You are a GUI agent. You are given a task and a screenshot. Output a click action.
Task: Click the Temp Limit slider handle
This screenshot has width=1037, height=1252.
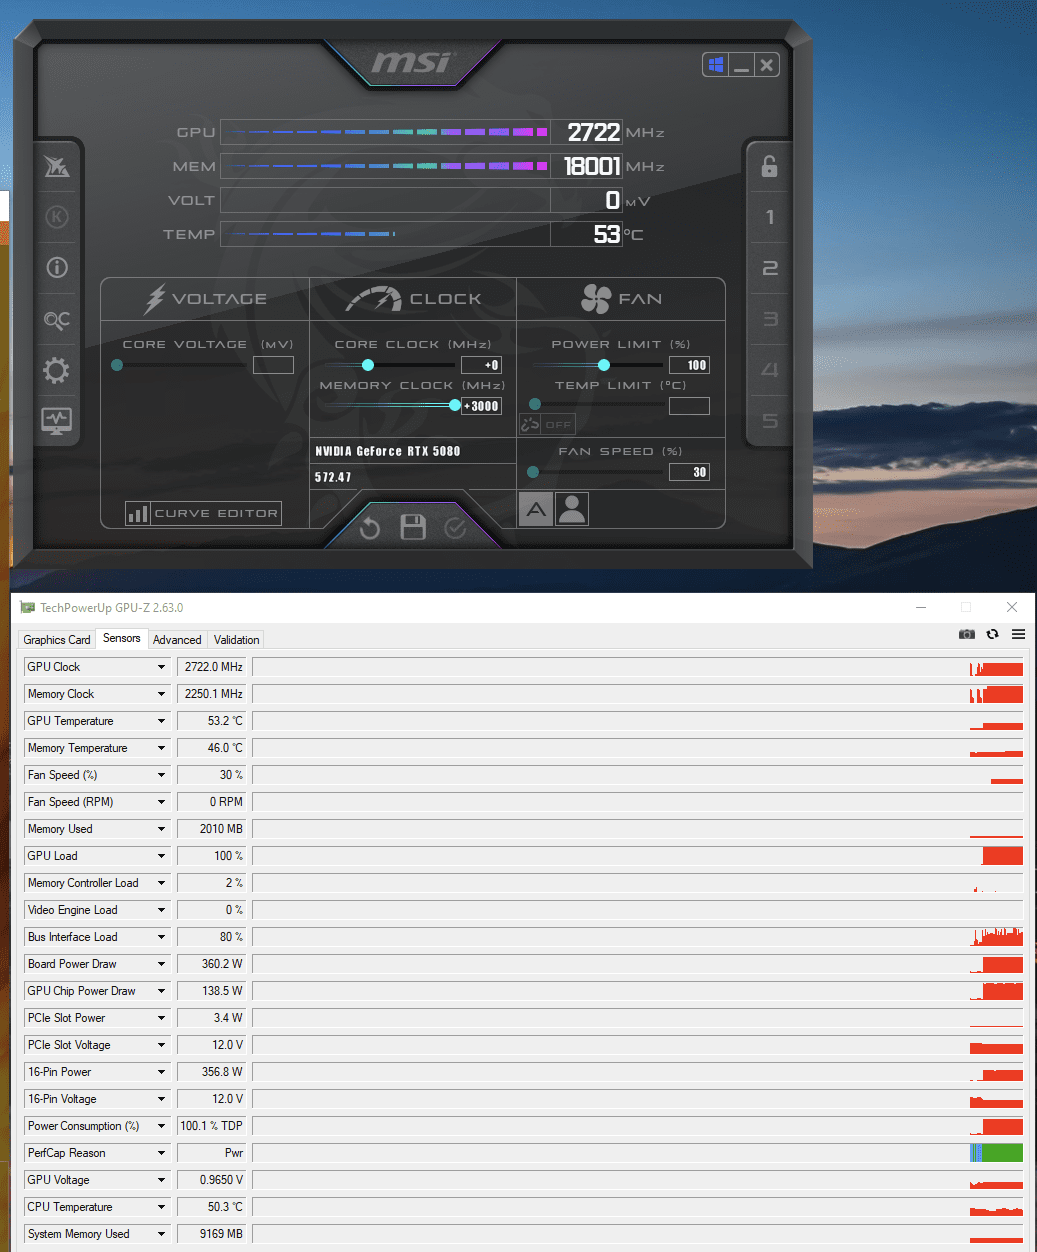535,404
